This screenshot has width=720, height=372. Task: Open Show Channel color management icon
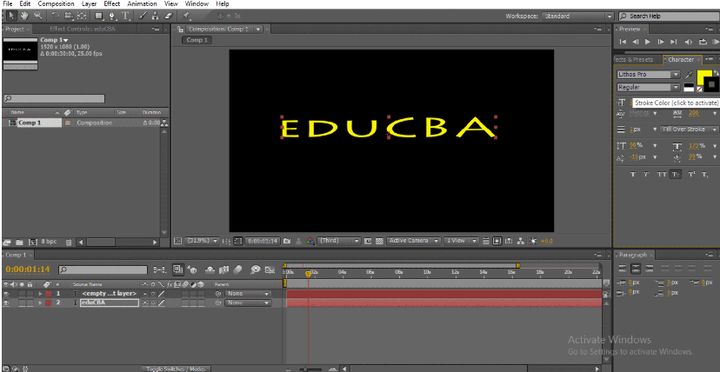(311, 241)
